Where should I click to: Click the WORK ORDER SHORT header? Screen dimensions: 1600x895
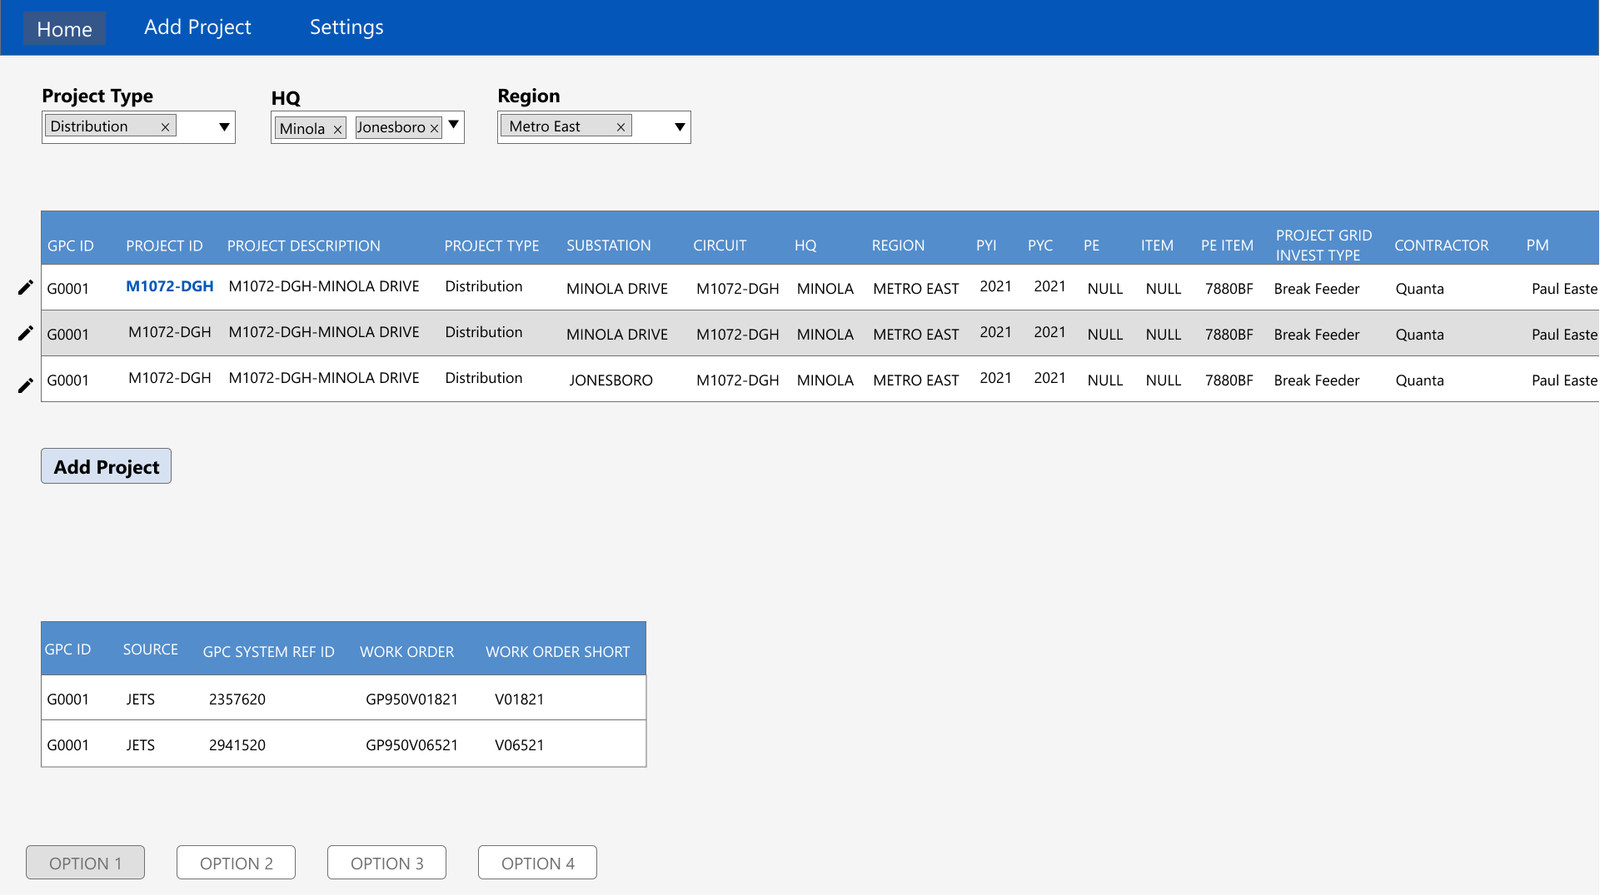pos(557,652)
